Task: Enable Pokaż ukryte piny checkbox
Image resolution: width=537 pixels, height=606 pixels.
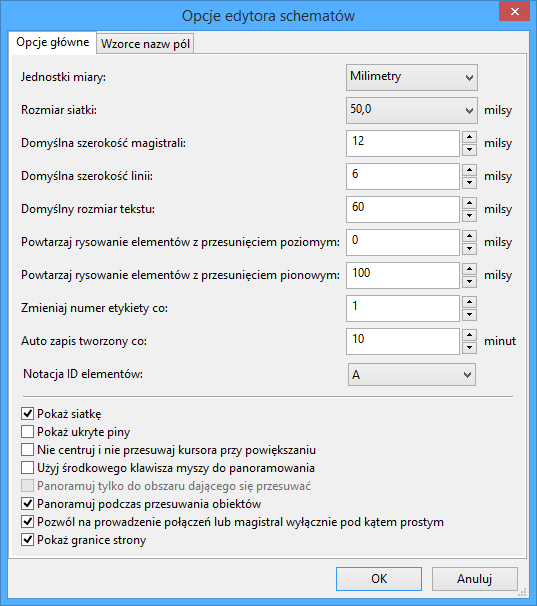Action: click(27, 432)
